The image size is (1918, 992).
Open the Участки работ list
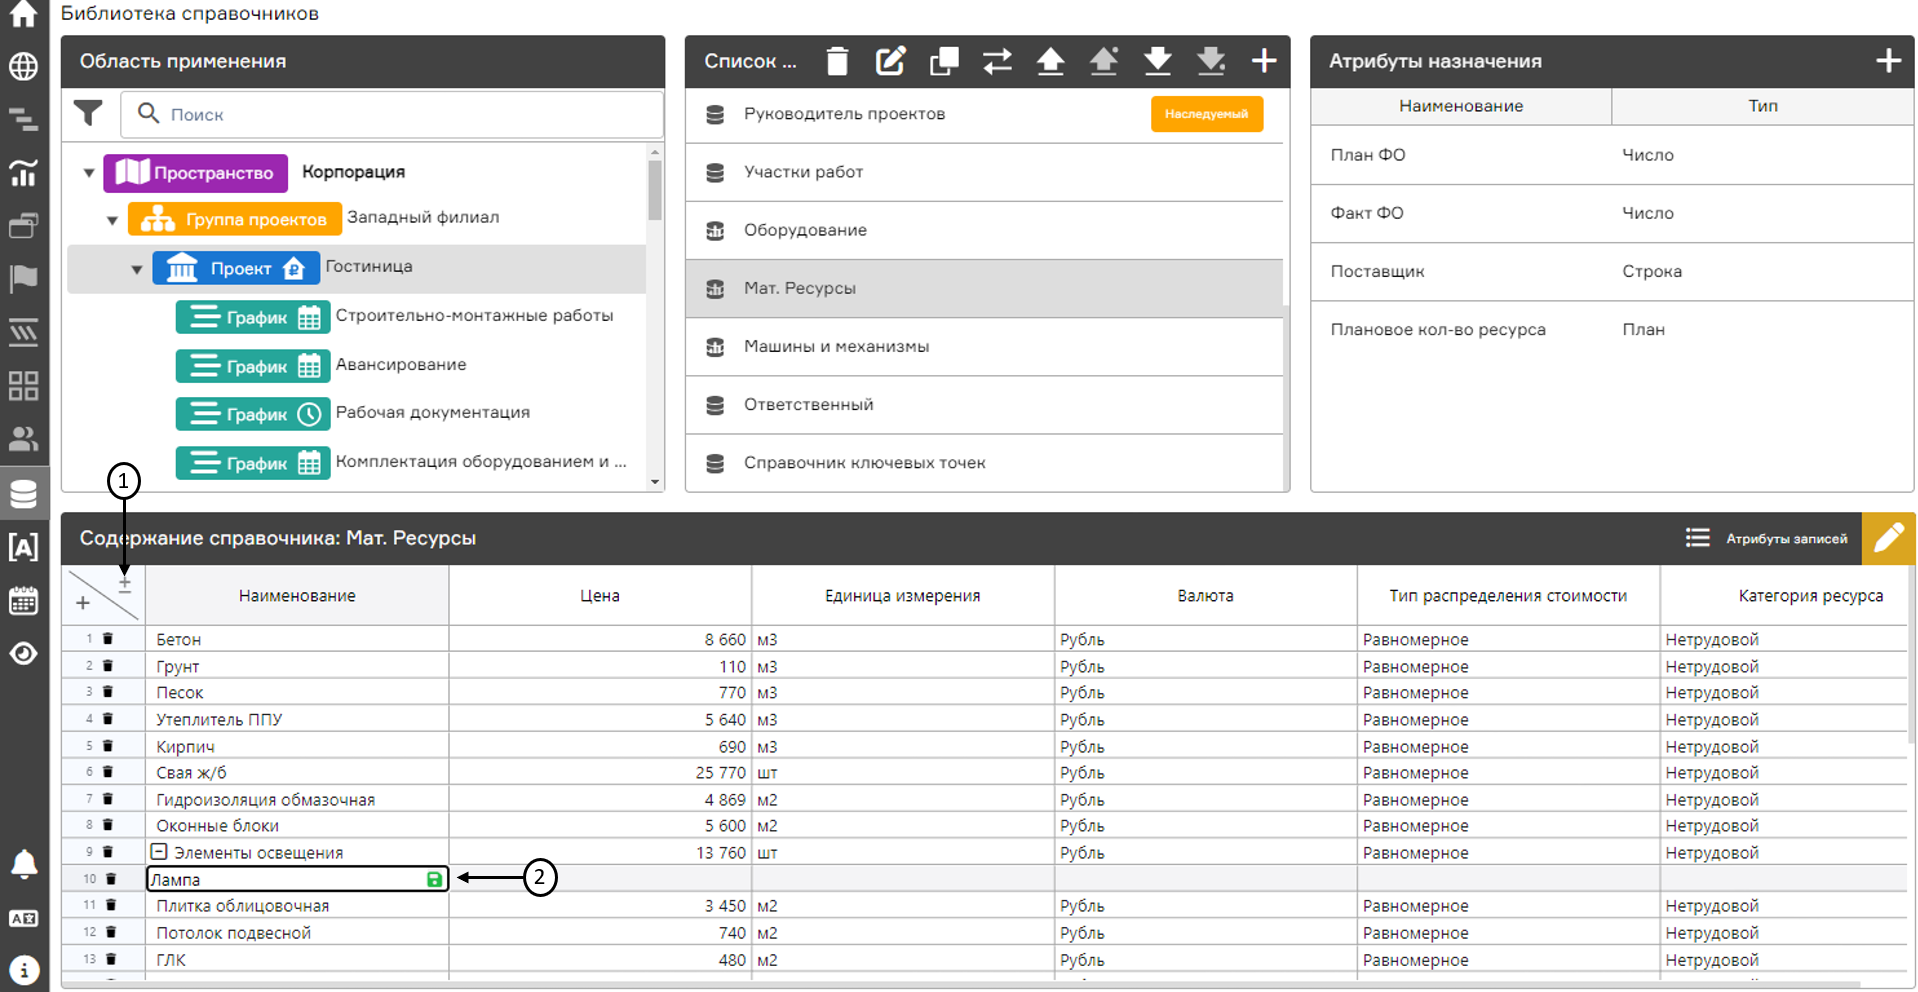coord(984,172)
